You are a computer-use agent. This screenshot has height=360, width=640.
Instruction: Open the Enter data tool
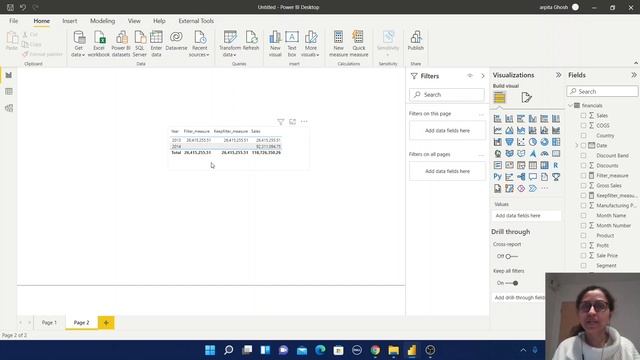(x=156, y=44)
